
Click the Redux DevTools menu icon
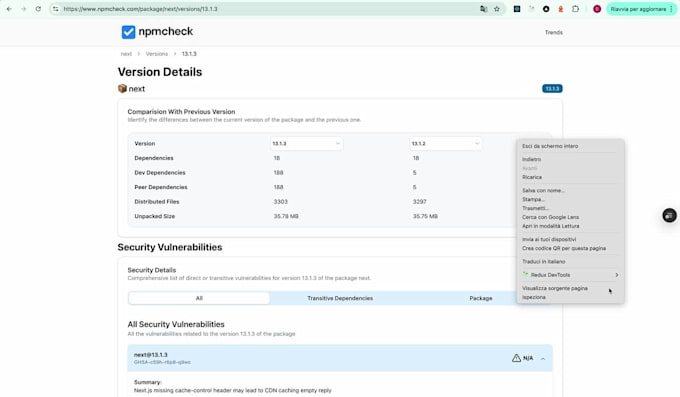(525, 275)
